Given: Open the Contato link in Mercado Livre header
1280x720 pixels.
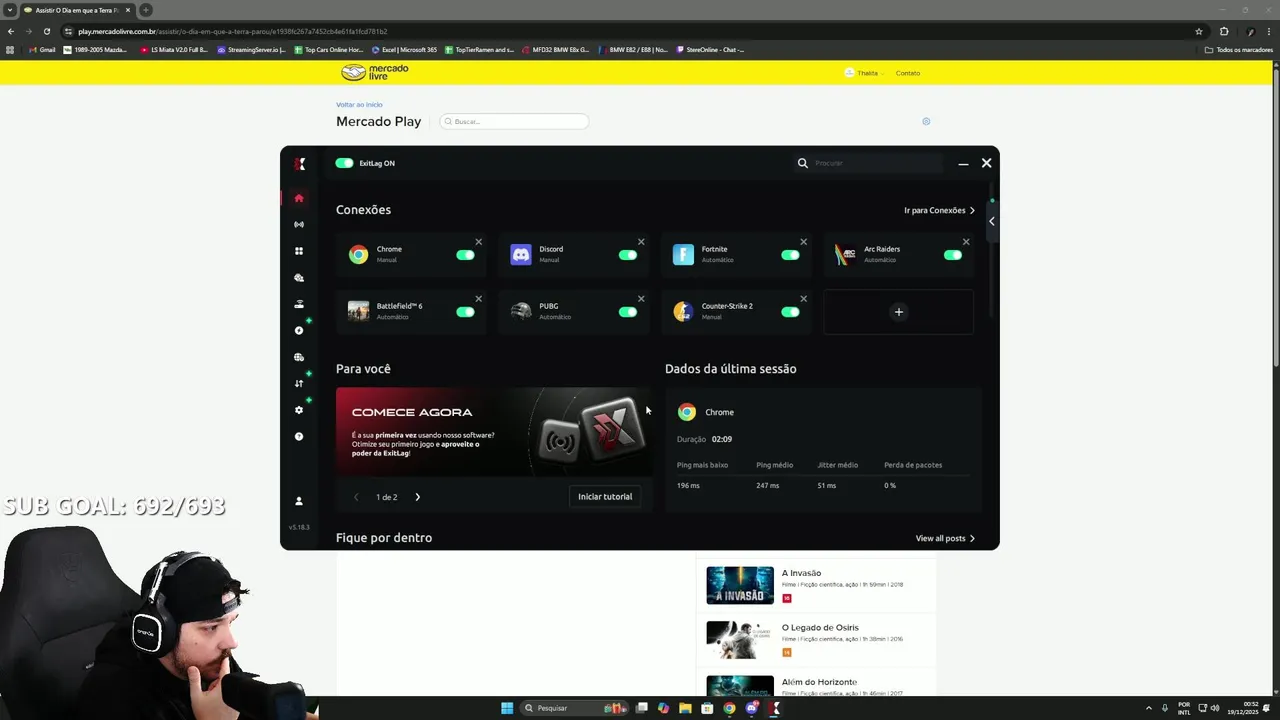Looking at the screenshot, I should [x=908, y=73].
